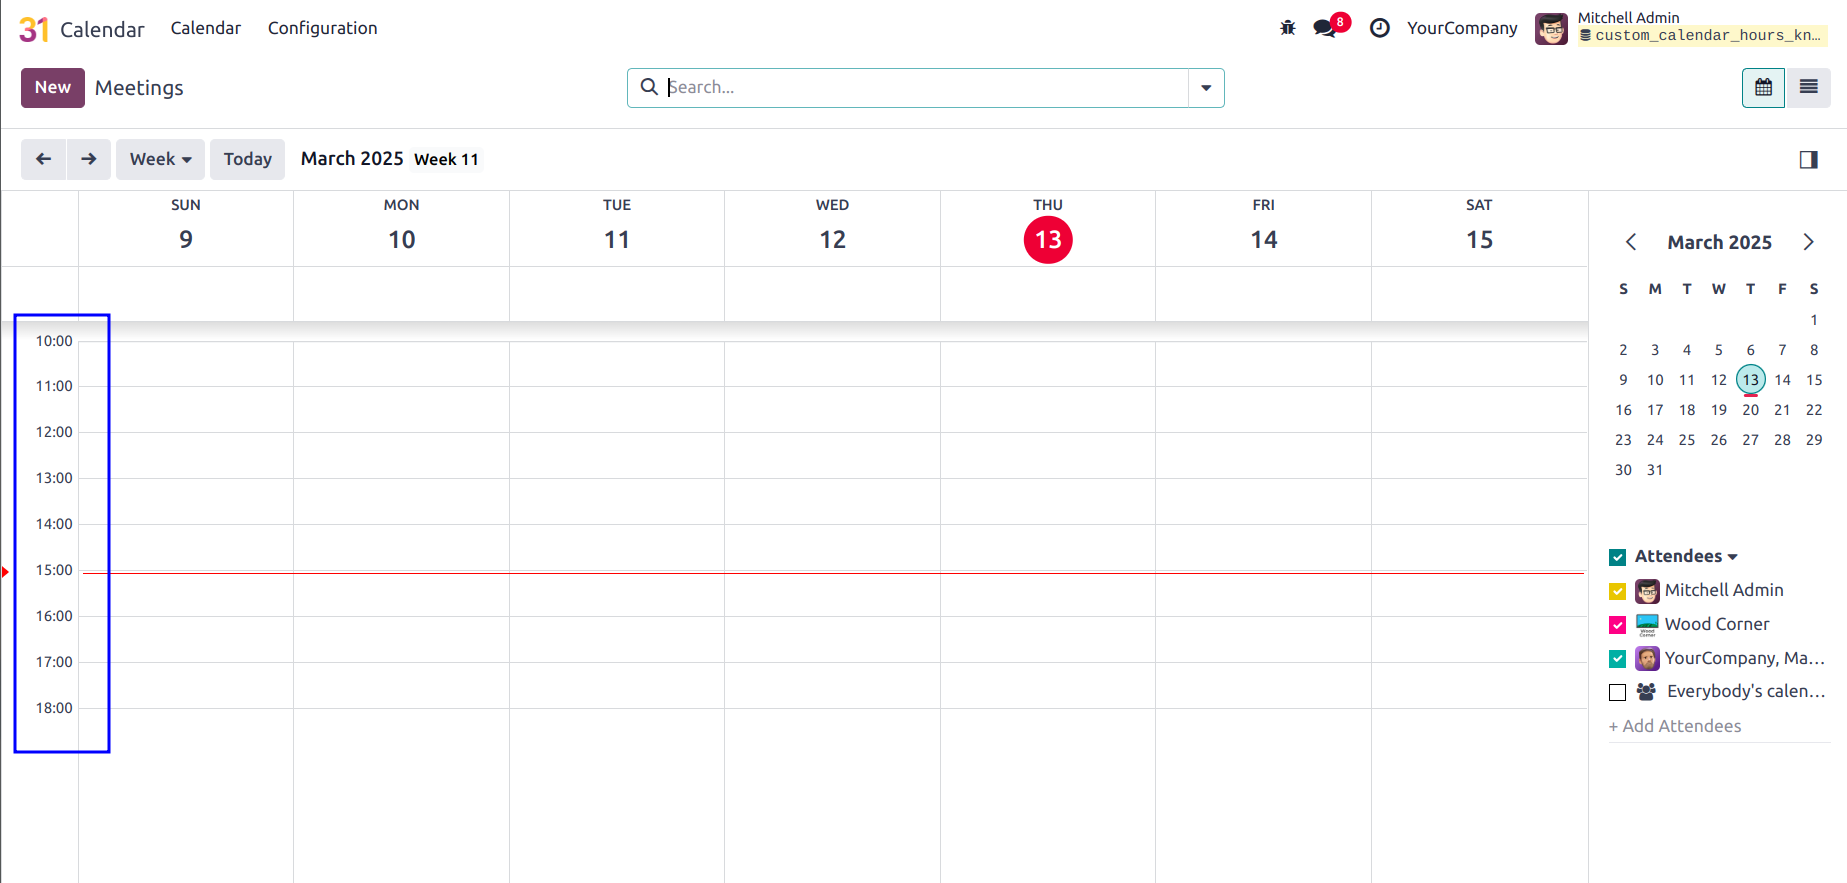
Task: Toggle the side panel icon
Action: [x=1808, y=160]
